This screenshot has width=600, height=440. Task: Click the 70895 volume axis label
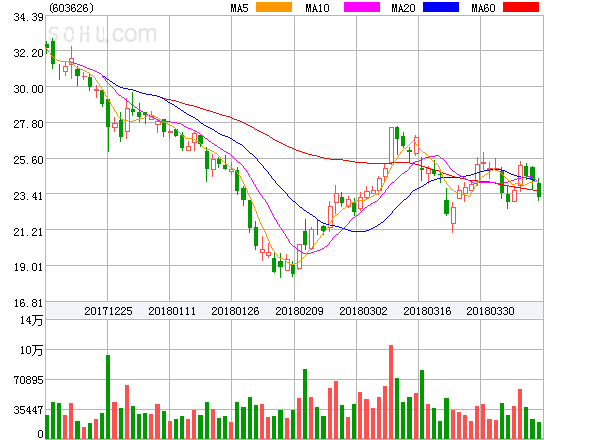[28, 380]
